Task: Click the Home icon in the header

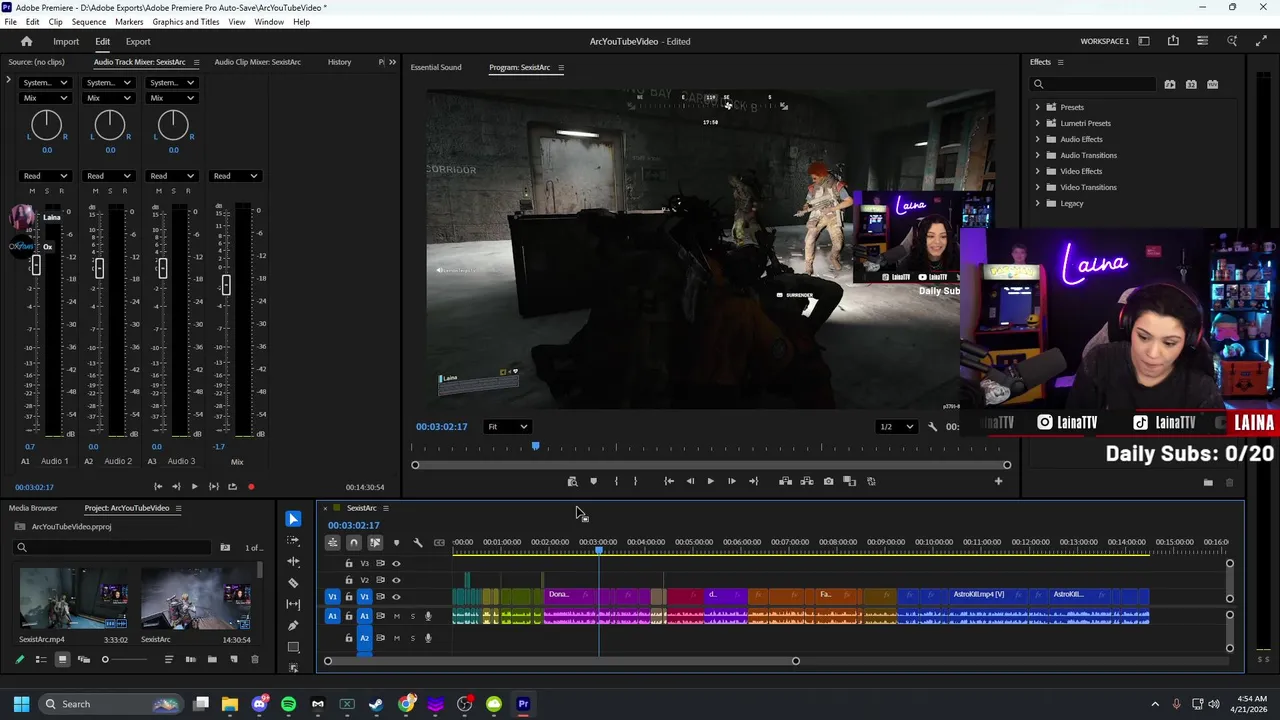Action: (x=27, y=41)
